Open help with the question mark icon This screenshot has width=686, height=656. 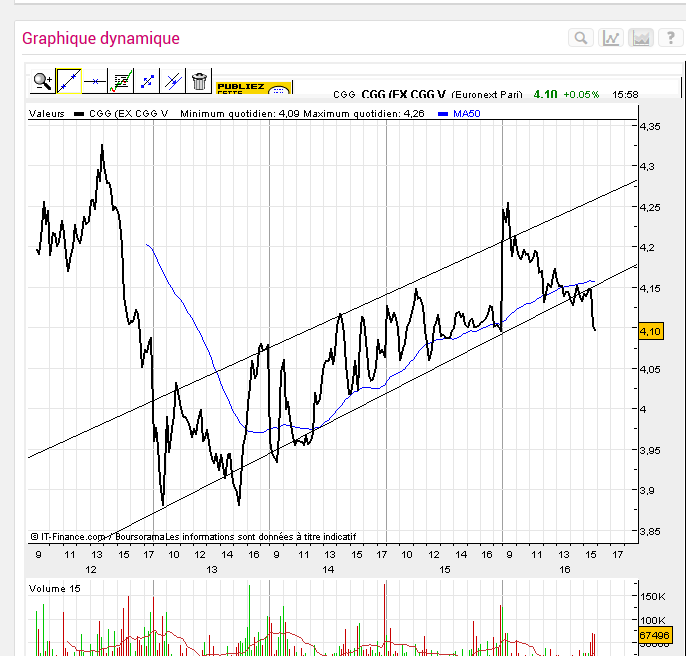point(671,38)
